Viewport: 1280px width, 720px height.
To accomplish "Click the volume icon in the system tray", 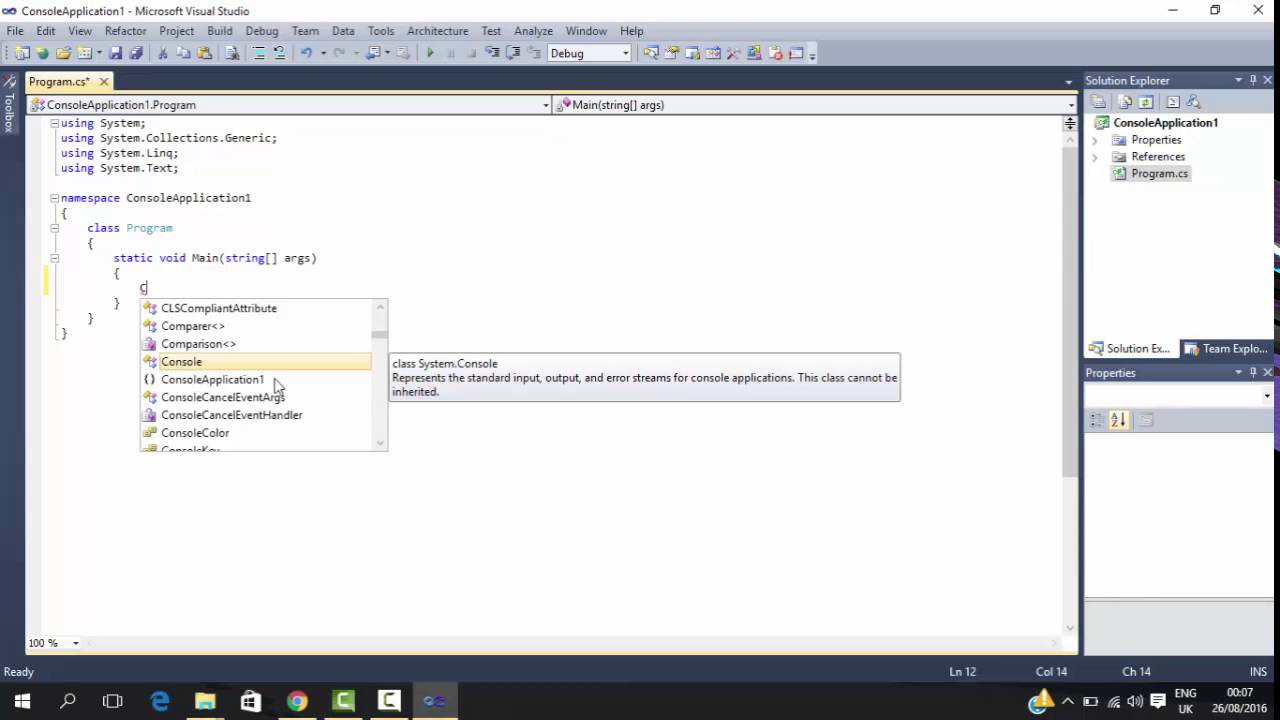I will (x=1135, y=701).
